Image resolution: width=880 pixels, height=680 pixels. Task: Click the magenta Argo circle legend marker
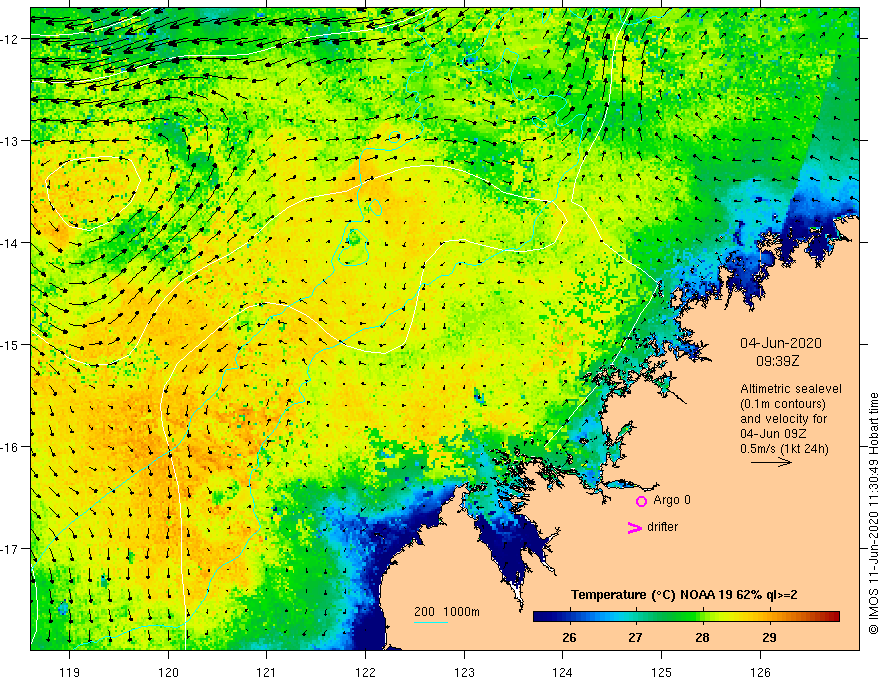point(641,501)
